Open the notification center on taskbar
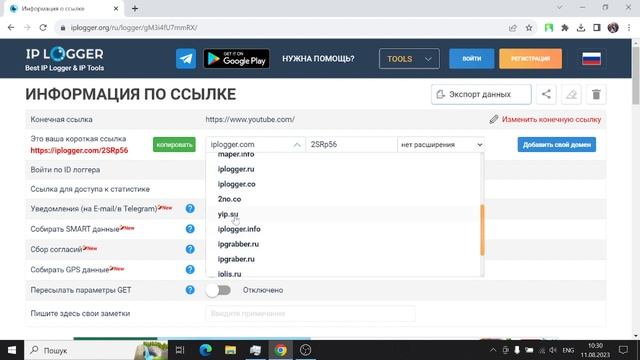Image resolution: width=640 pixels, height=360 pixels. pos(623,350)
